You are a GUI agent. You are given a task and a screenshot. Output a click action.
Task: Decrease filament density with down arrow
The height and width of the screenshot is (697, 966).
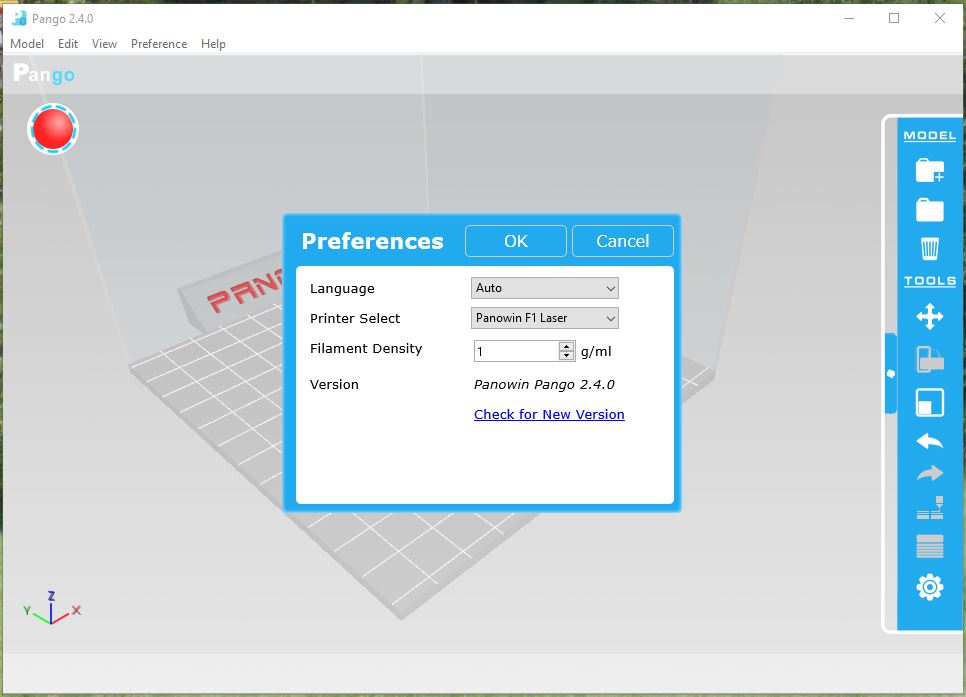pyautogui.click(x=566, y=356)
